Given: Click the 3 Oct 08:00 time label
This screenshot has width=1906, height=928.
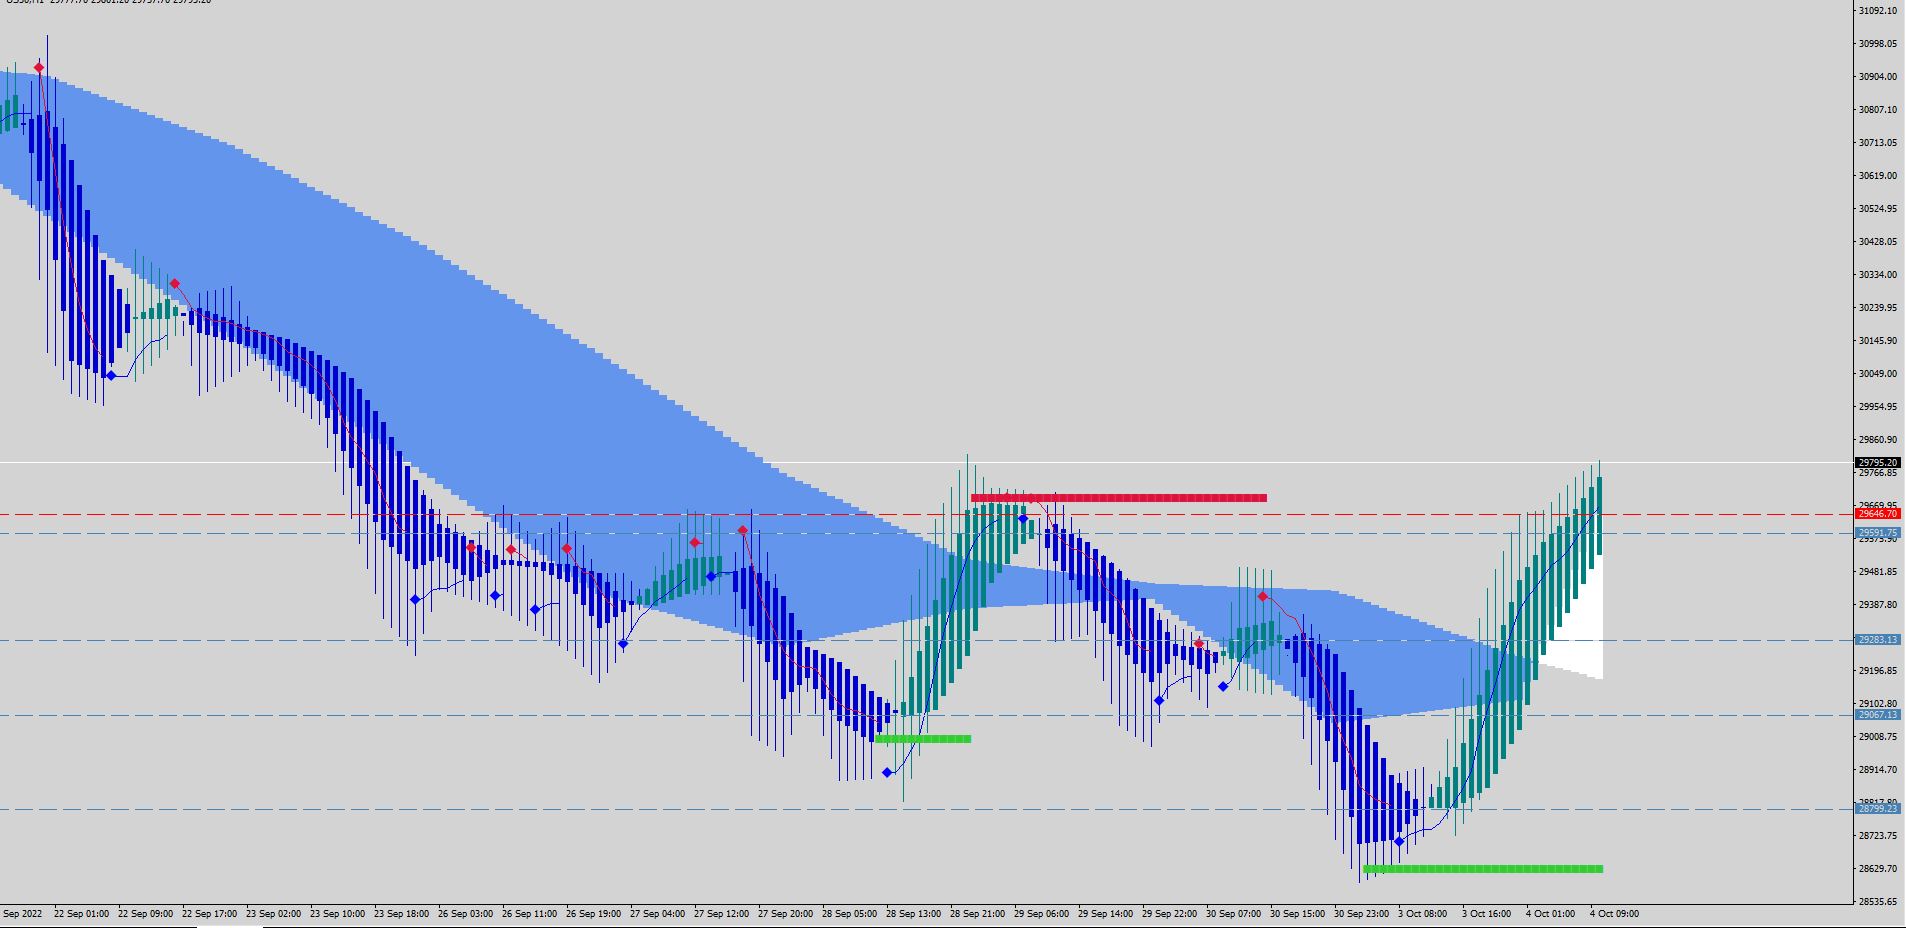Looking at the screenshot, I should pyautogui.click(x=1423, y=914).
